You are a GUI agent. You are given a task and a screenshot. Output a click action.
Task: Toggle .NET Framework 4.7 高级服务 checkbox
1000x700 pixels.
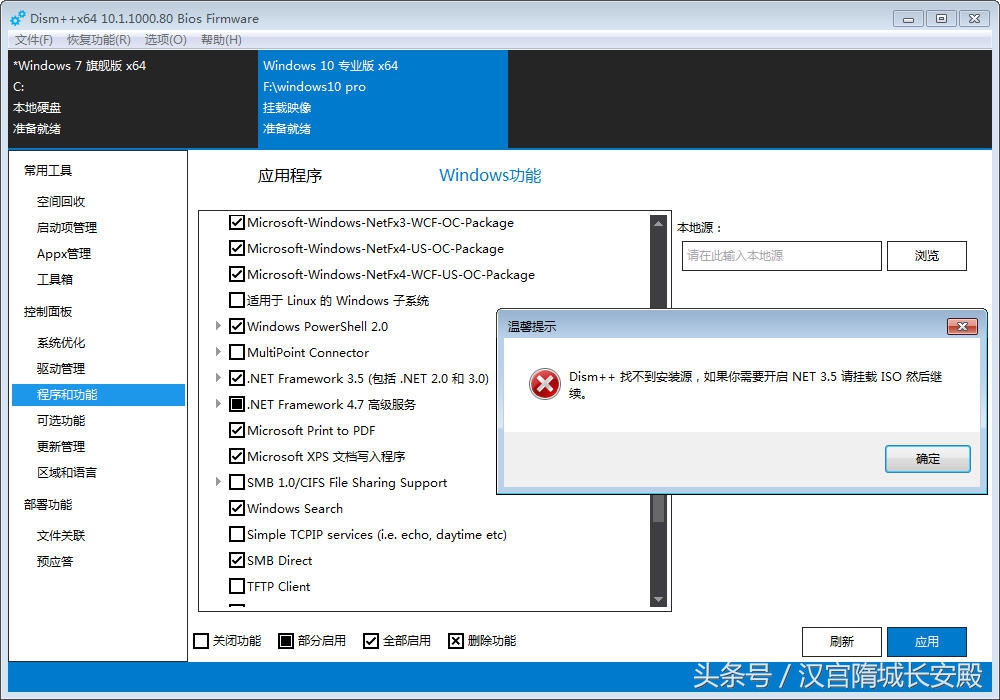[237, 404]
